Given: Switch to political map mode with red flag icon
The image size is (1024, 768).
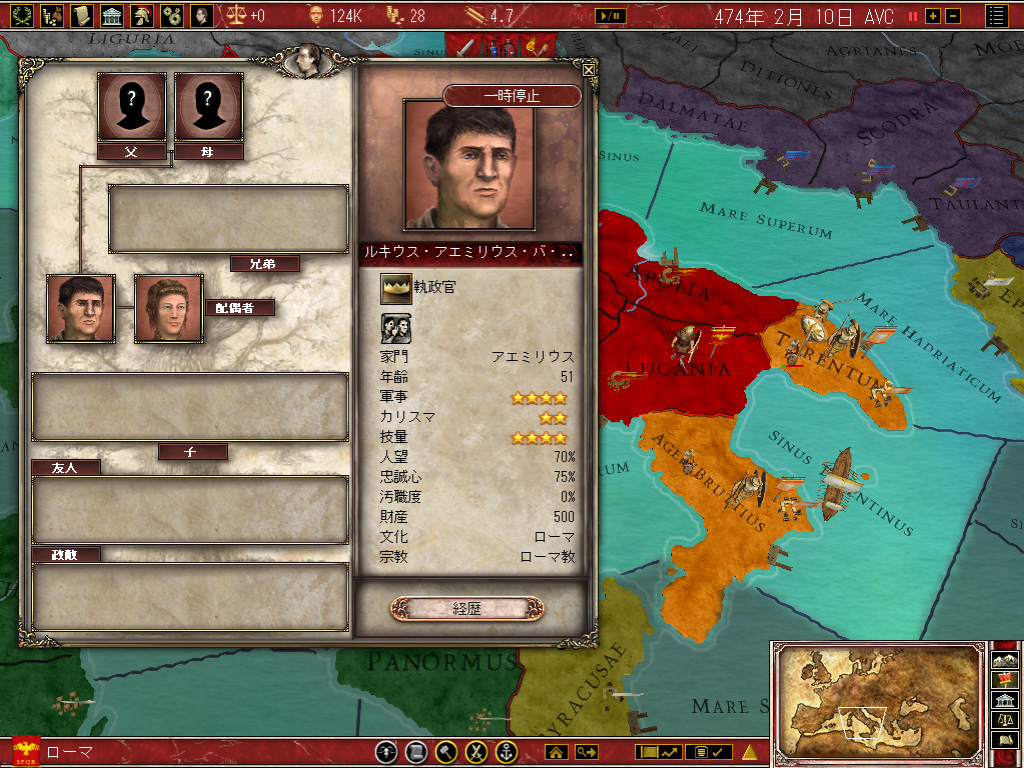Looking at the screenshot, I should pos(1005,680).
